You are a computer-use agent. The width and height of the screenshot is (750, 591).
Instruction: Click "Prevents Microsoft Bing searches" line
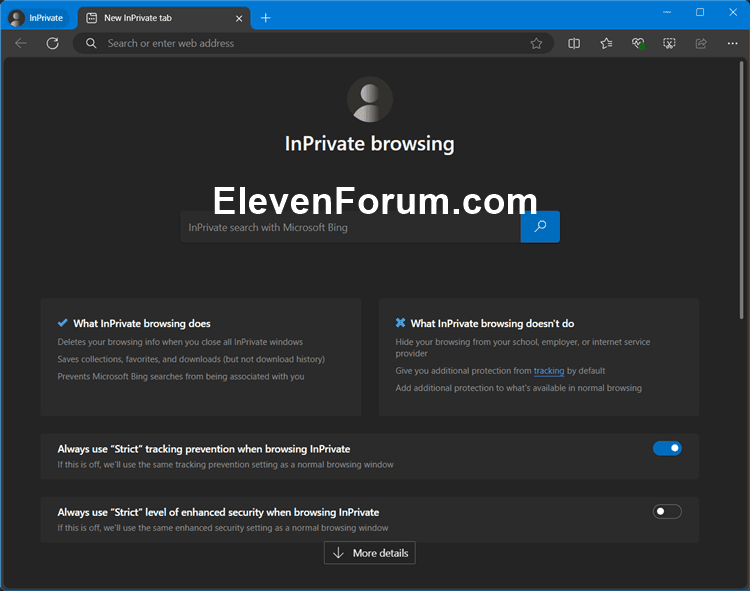(x=181, y=376)
